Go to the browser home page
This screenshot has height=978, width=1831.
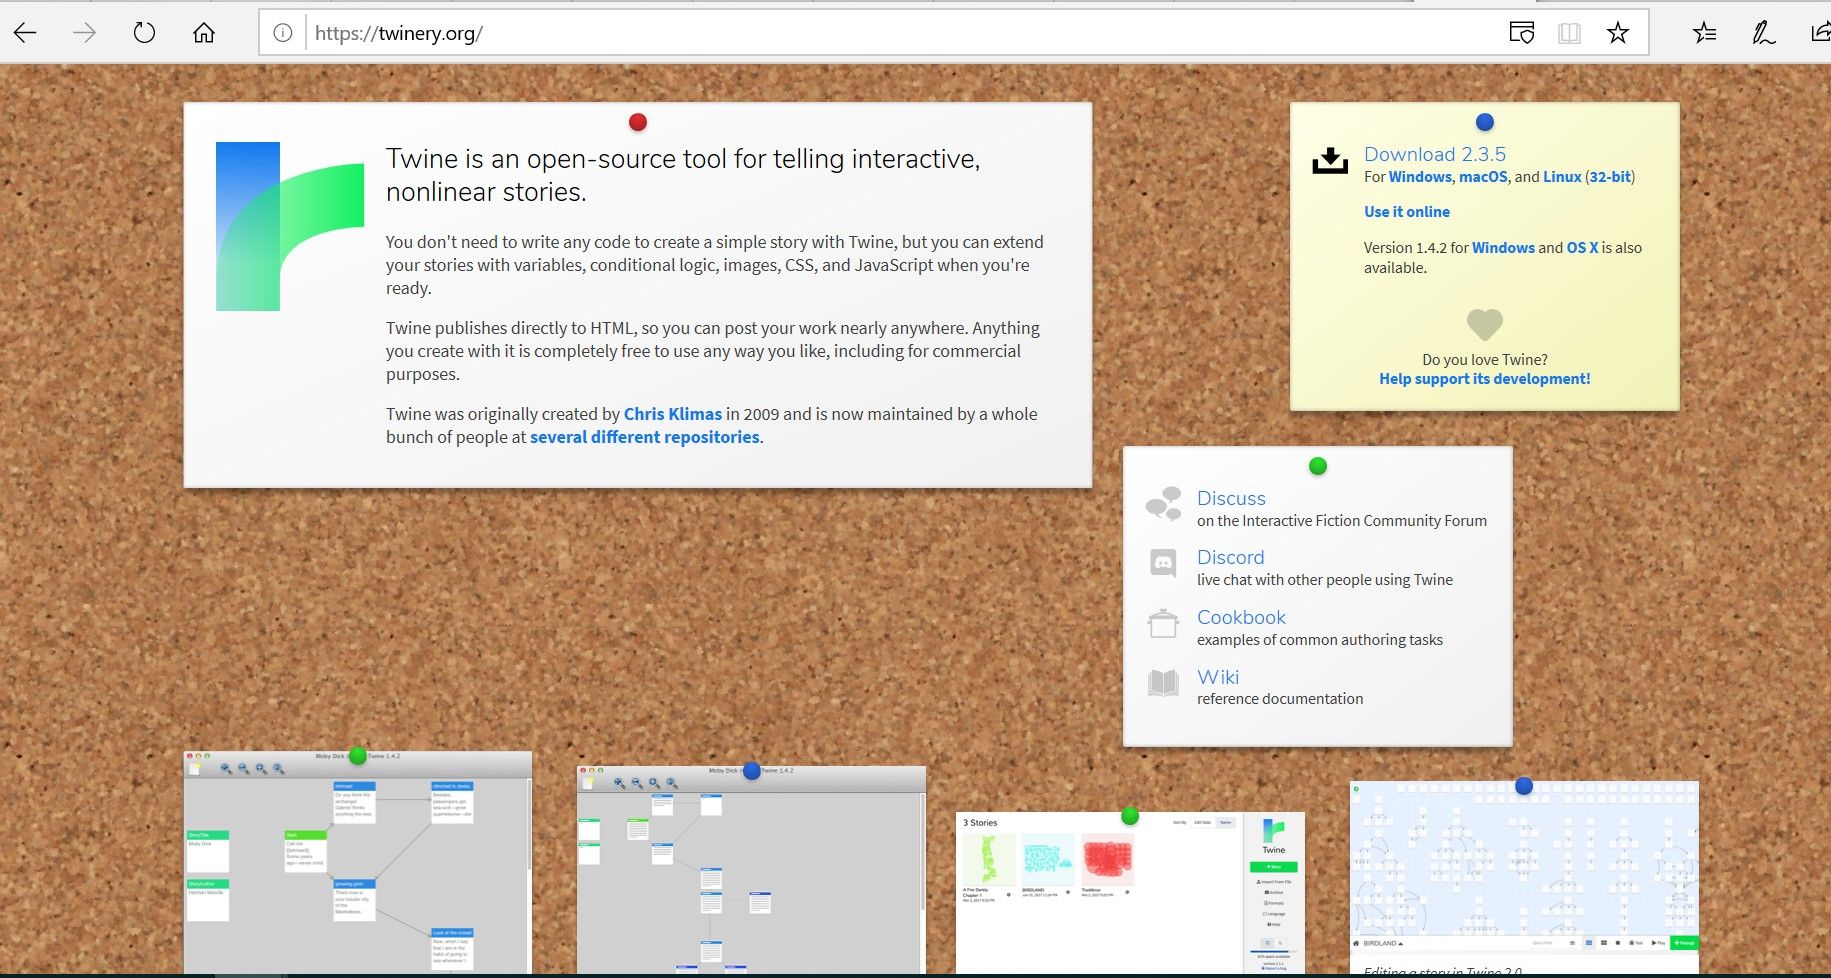(x=204, y=33)
